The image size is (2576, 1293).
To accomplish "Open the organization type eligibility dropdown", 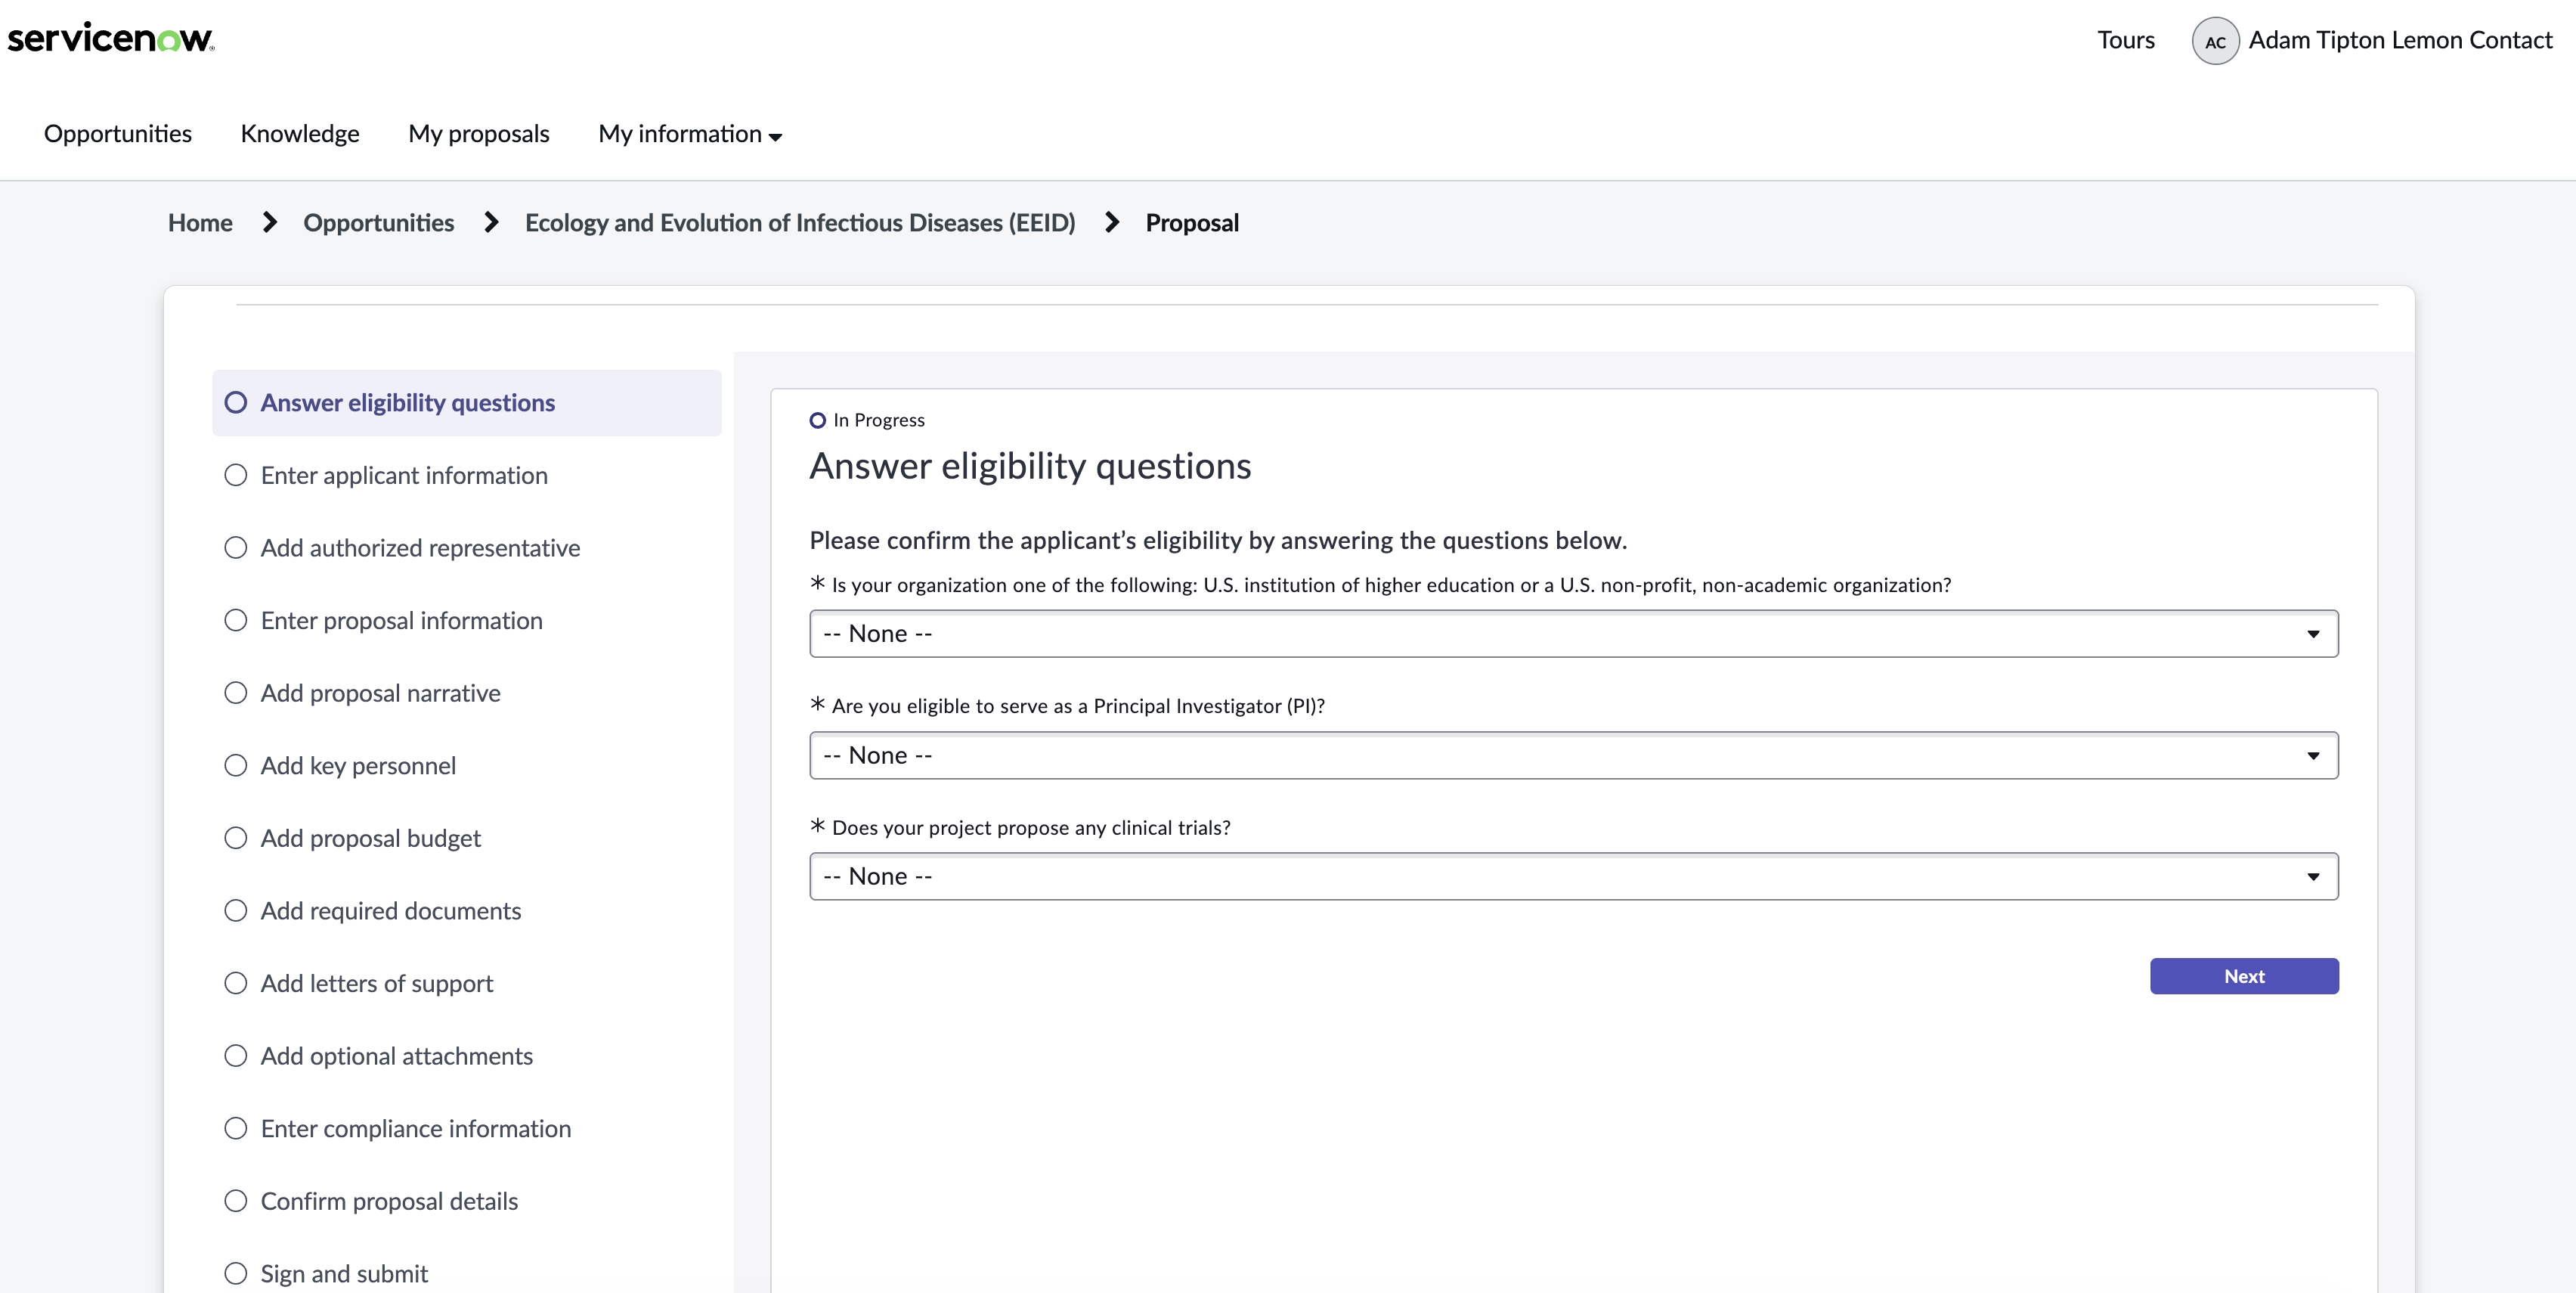I will (1573, 633).
